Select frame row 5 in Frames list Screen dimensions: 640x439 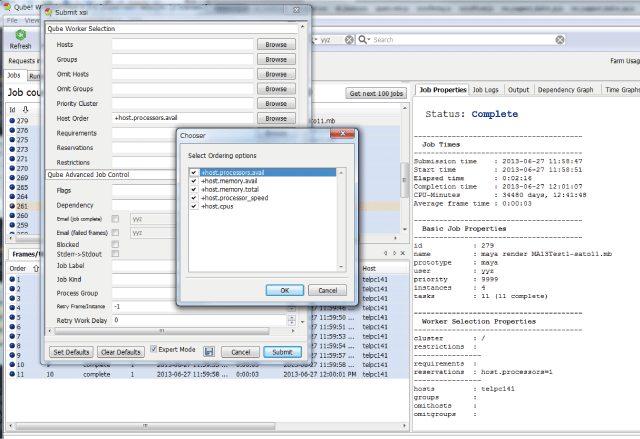click(x=24, y=317)
